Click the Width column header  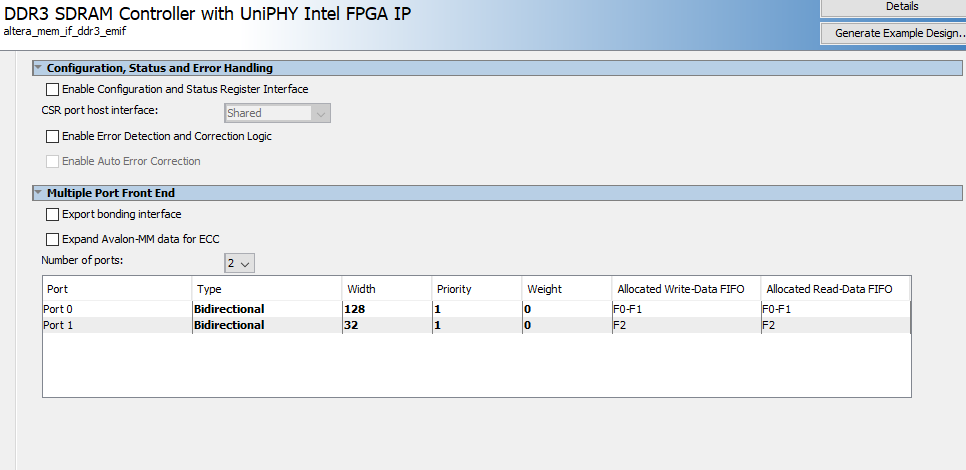click(x=387, y=289)
